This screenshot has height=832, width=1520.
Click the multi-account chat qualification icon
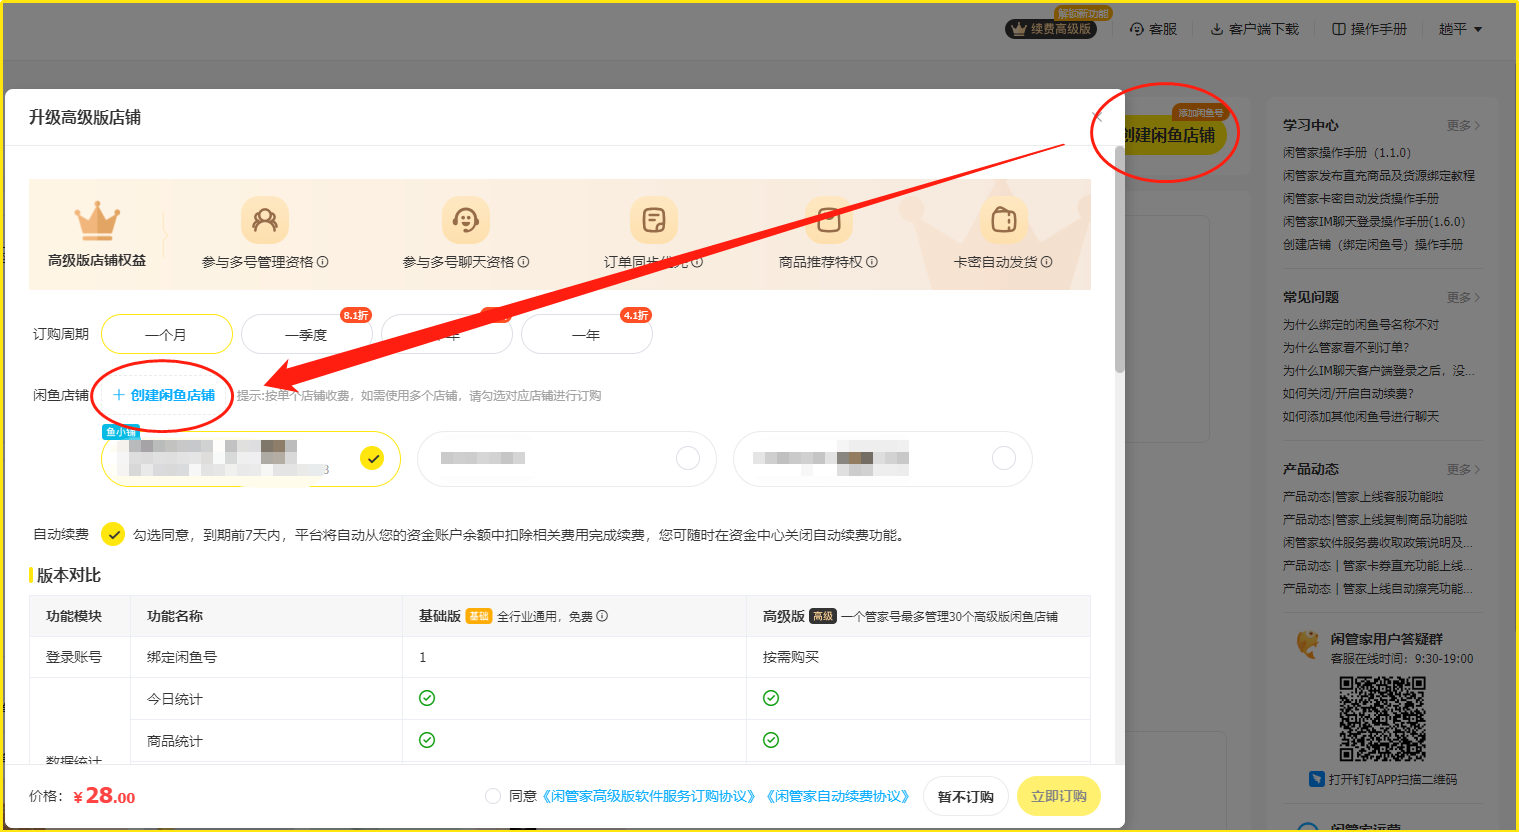tap(465, 220)
